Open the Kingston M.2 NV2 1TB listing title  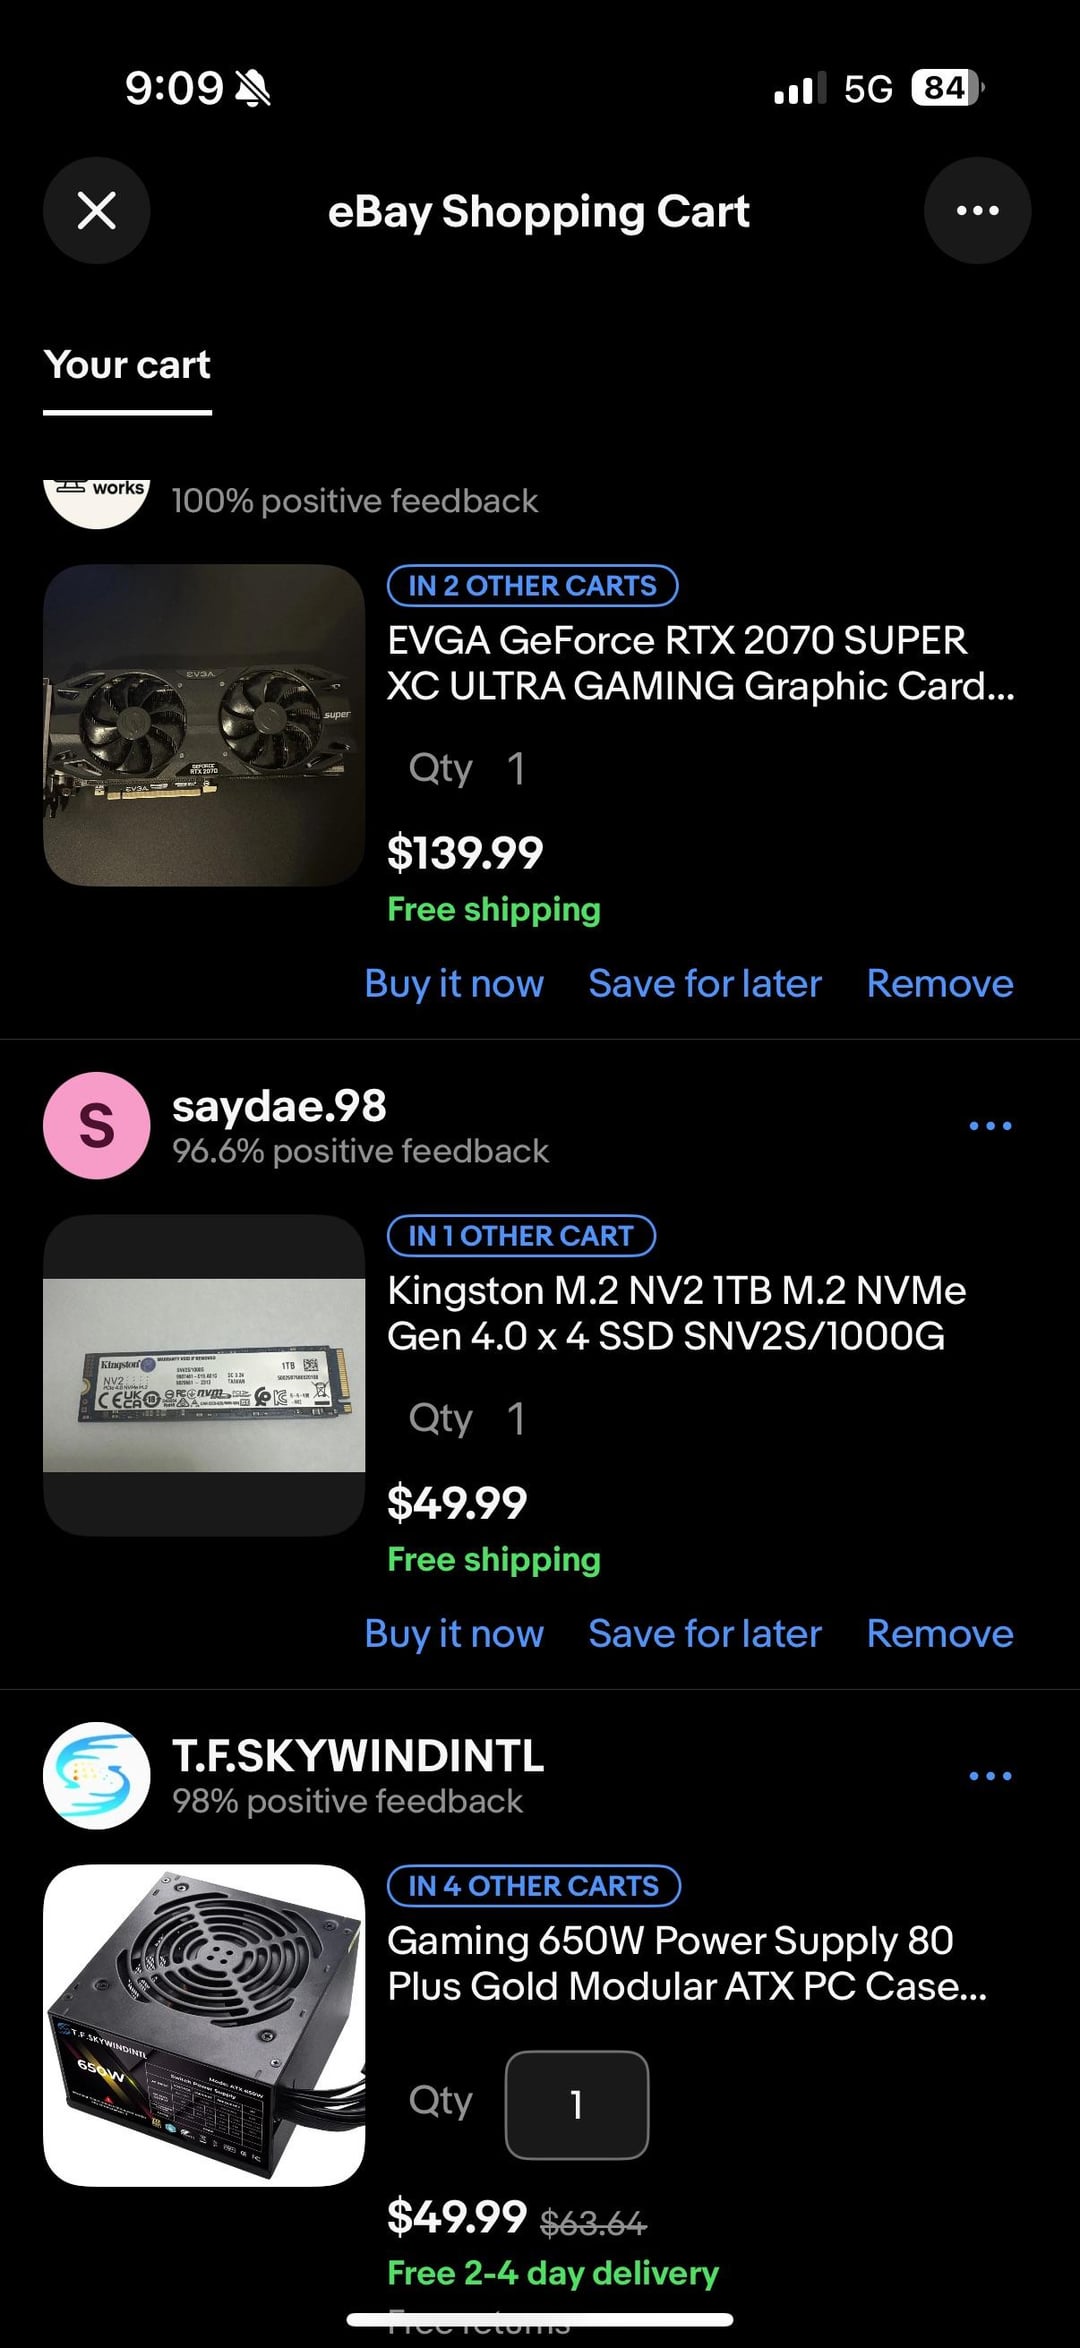click(676, 1313)
